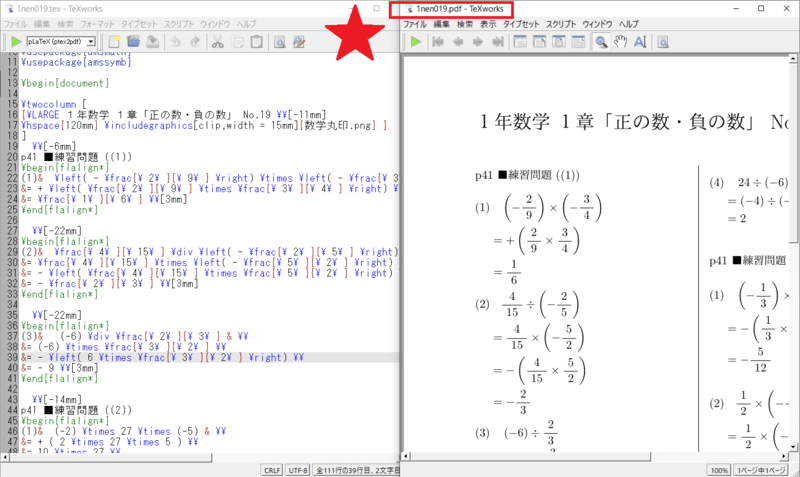This screenshot has height=477, width=800.
Task: Click the Find icon in the PDF toolbar
Action: (x=663, y=42)
